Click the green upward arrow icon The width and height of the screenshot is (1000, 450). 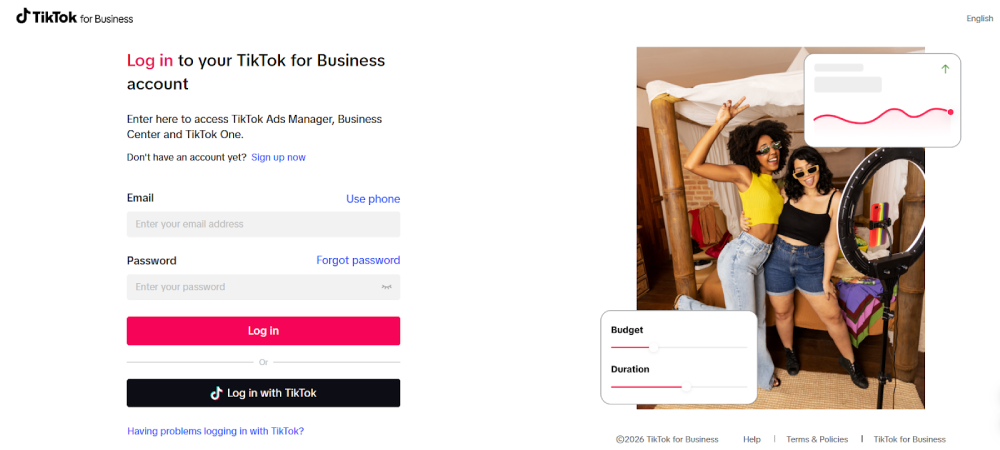945,69
